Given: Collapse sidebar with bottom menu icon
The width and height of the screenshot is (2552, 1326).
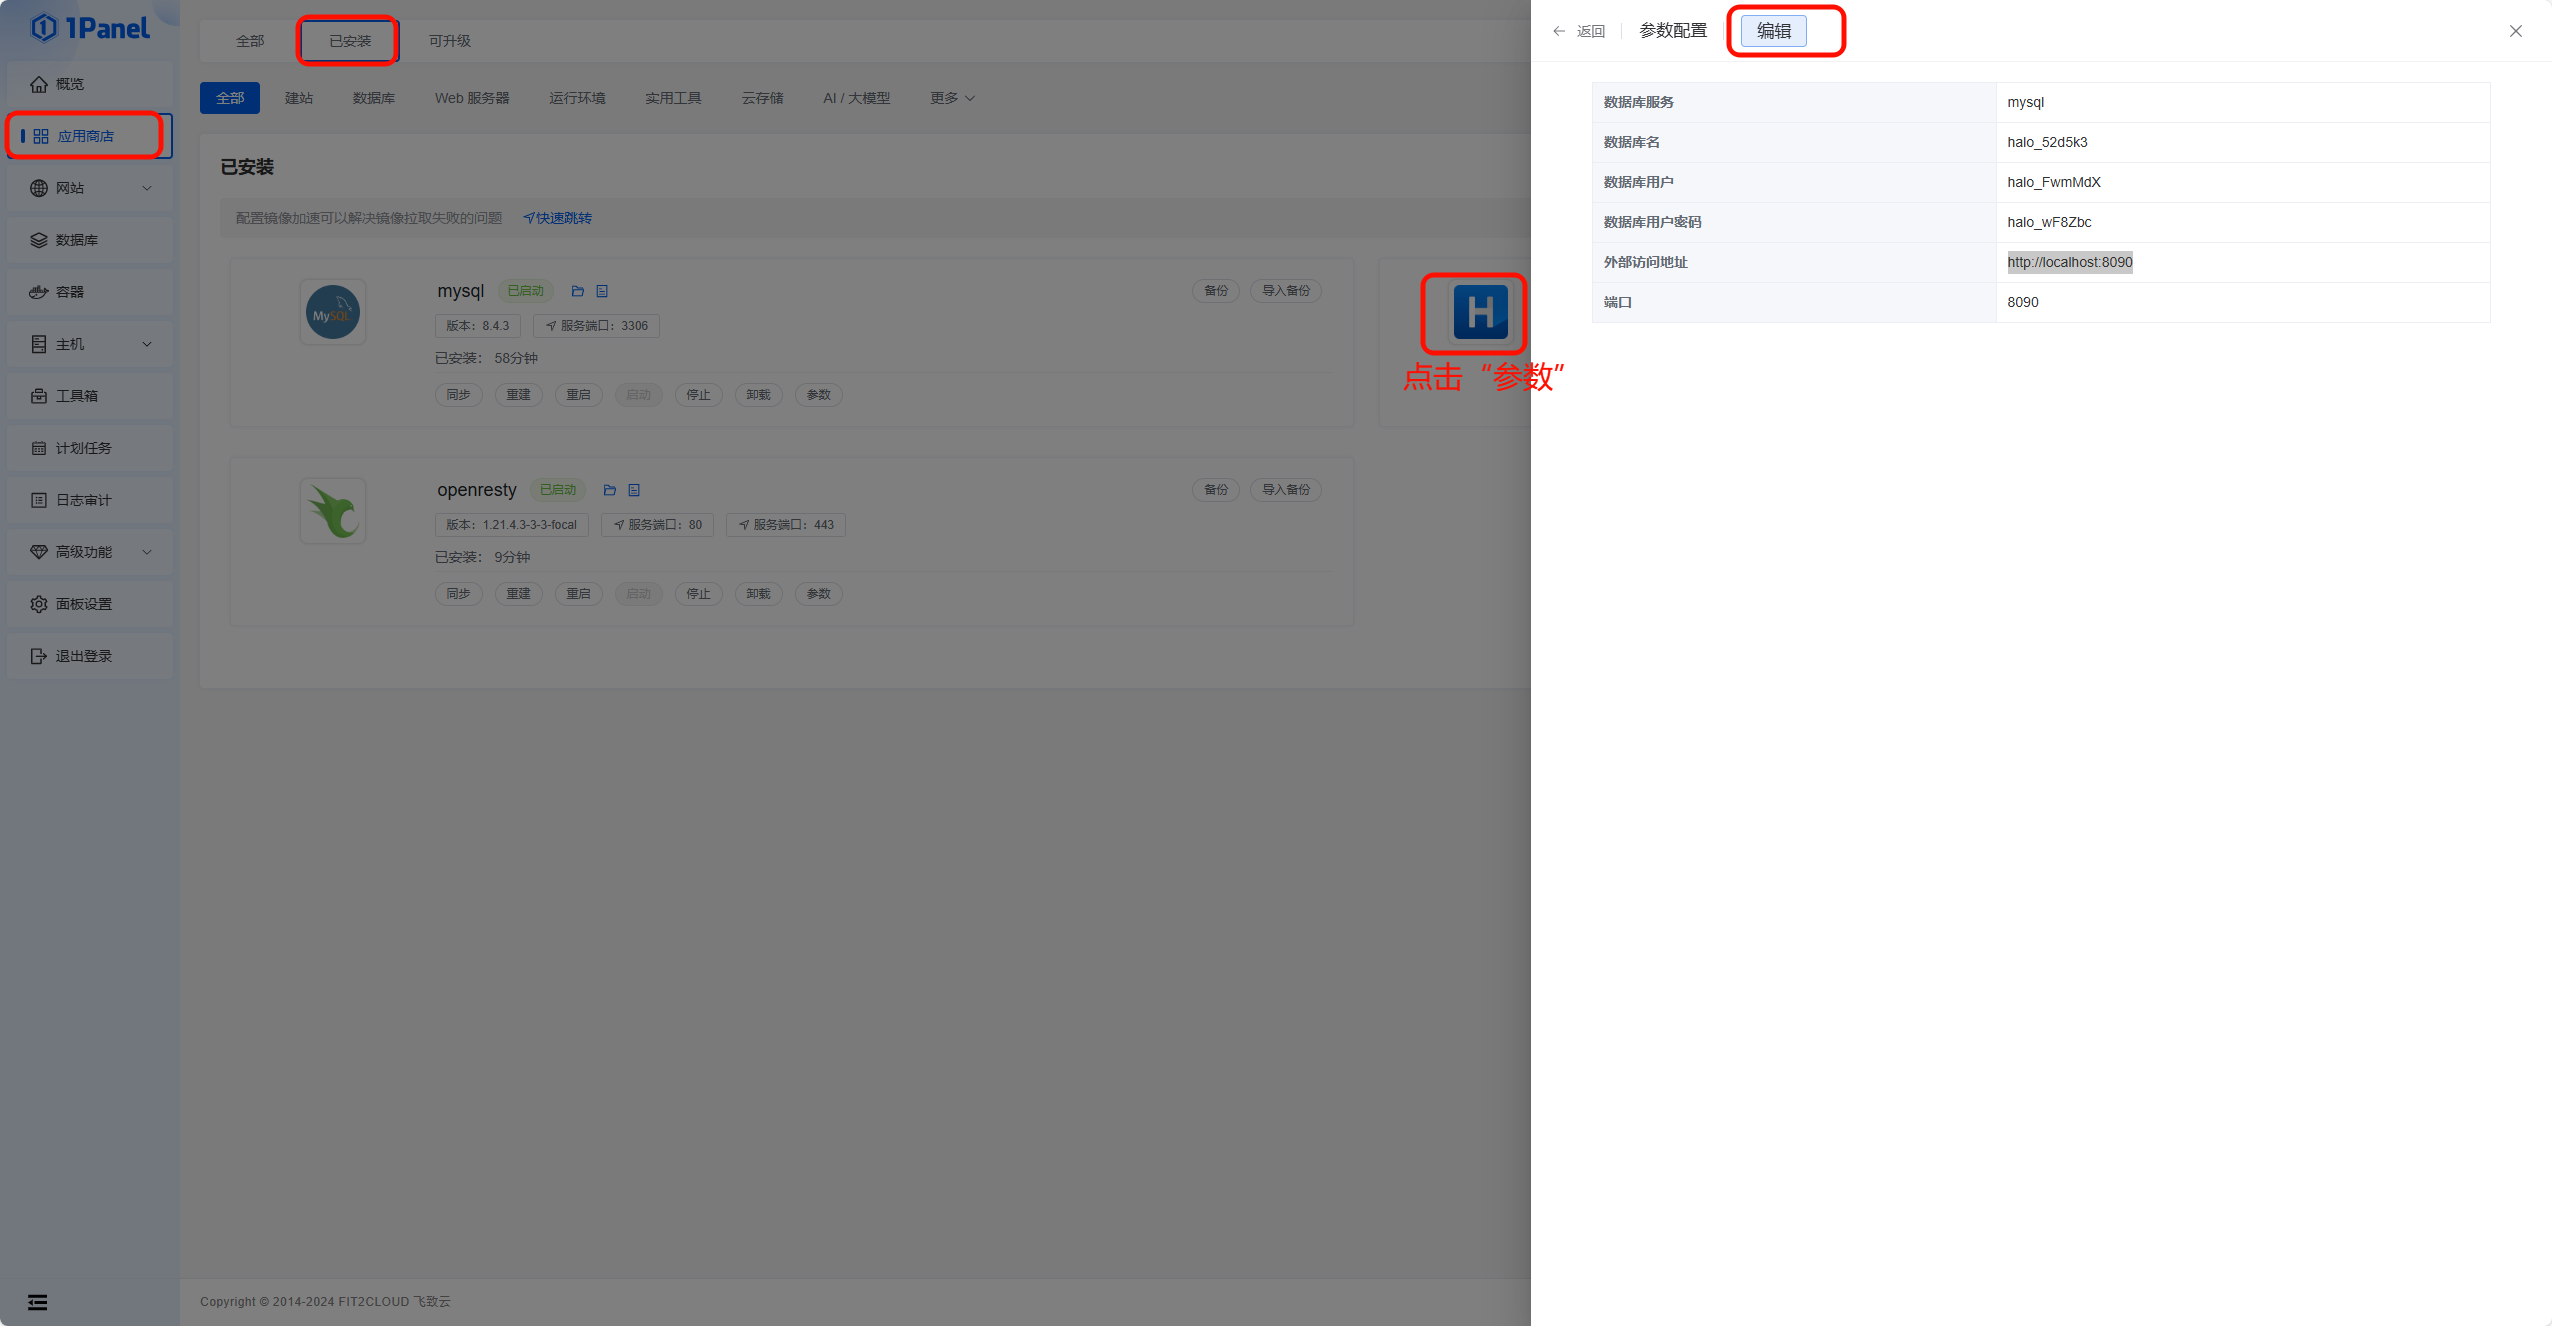Looking at the screenshot, I should (x=37, y=1301).
